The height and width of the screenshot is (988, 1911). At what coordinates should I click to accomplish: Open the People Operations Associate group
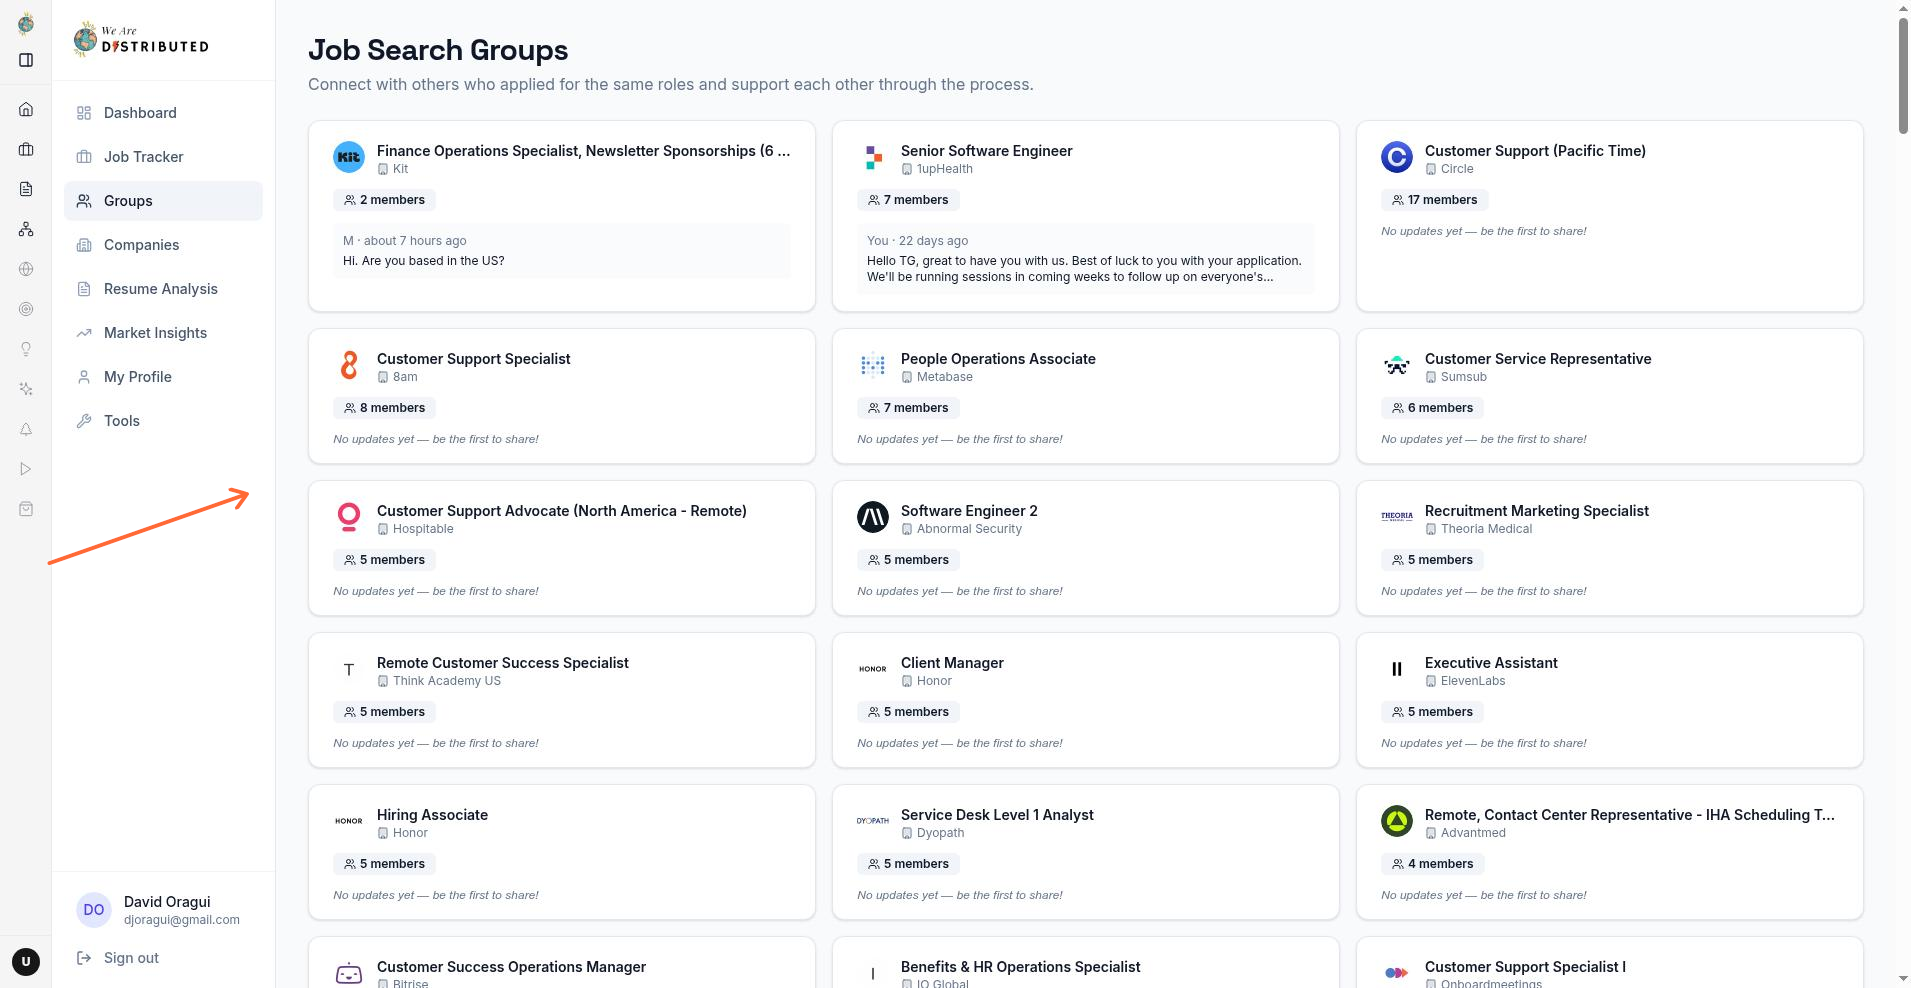click(x=998, y=359)
